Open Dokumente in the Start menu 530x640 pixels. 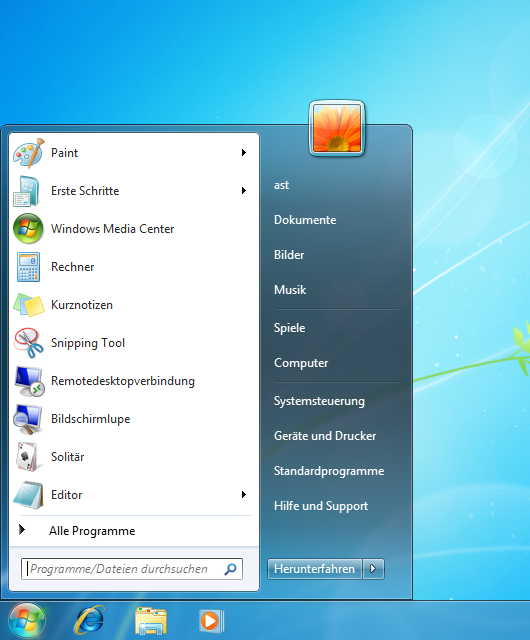click(x=305, y=220)
